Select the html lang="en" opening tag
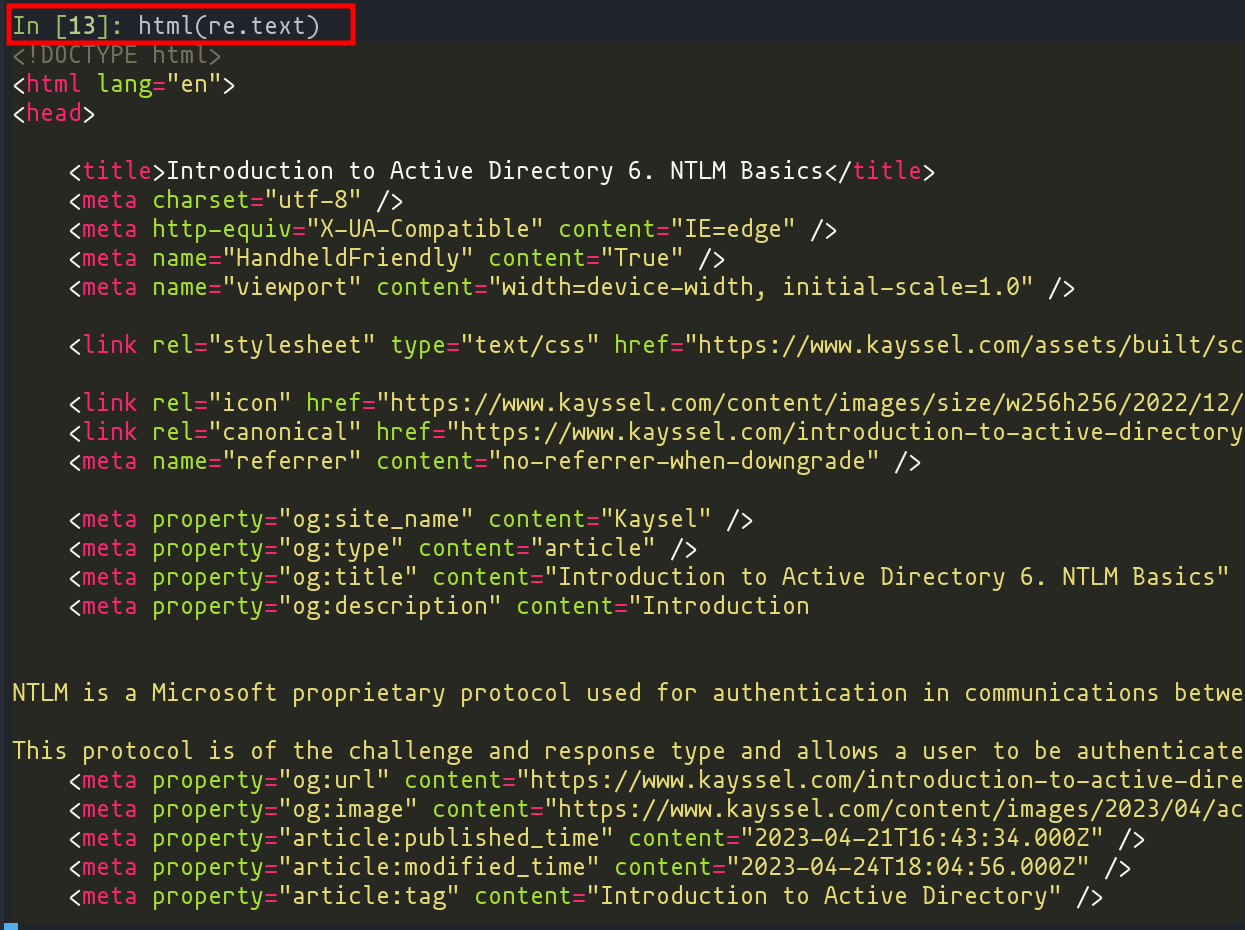Screen dimensions: 1245x930 point(124,84)
